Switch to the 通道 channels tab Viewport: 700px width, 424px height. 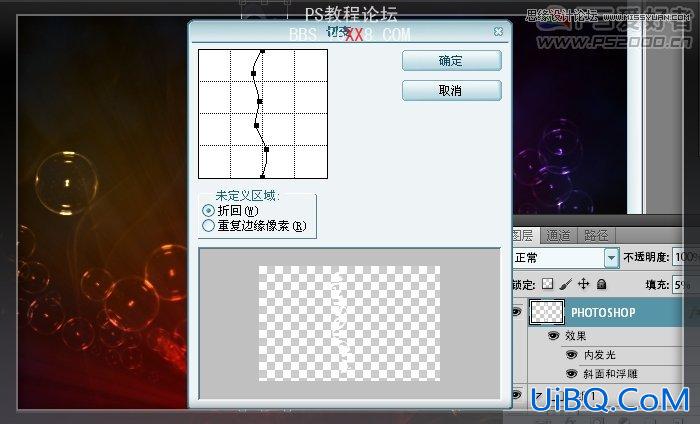click(x=558, y=236)
